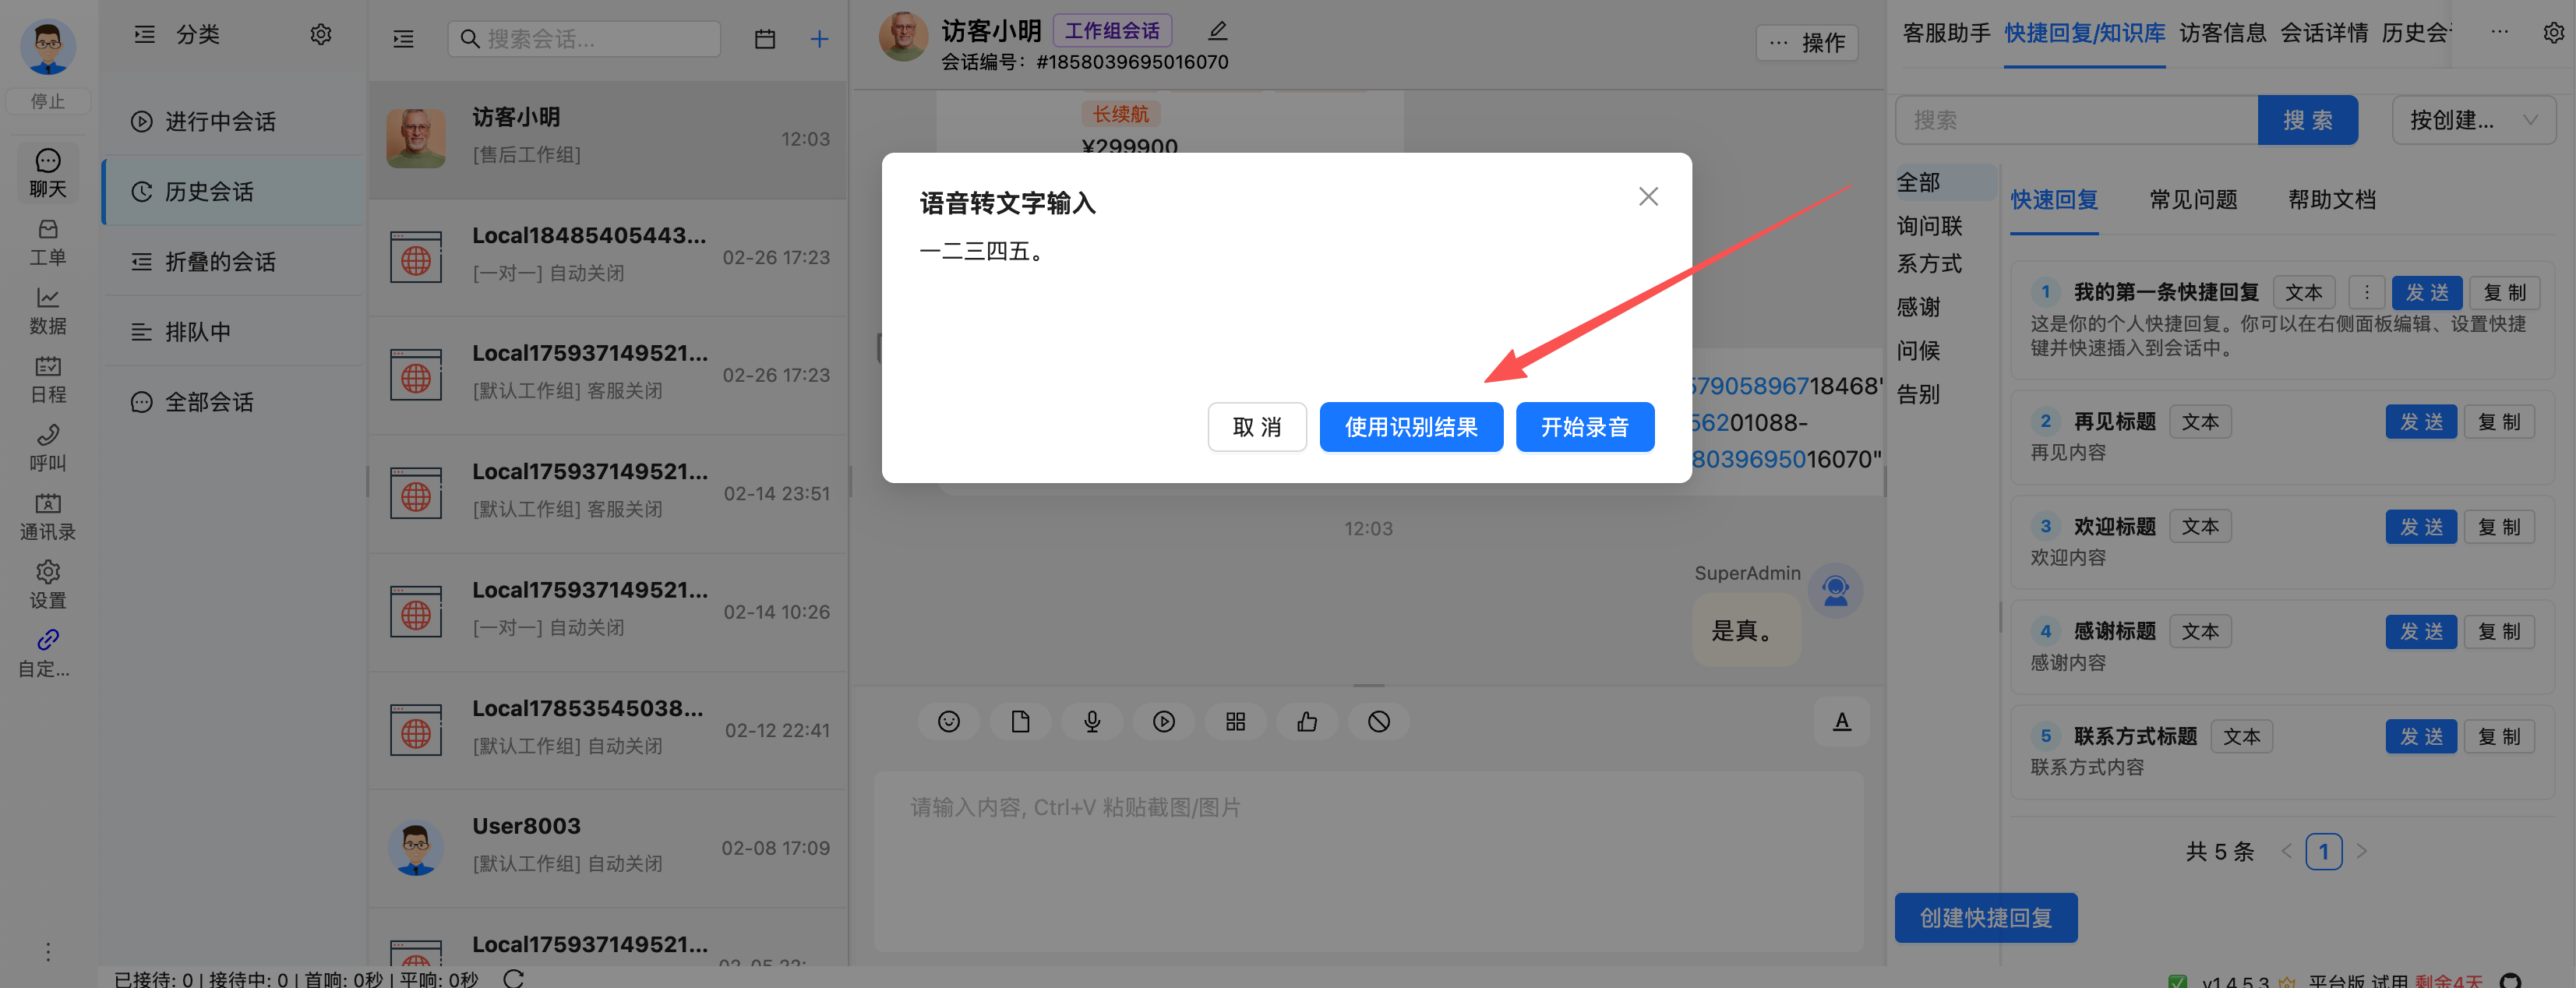
Task: Collapse the 分类 category sidebar
Action: pos(145,34)
